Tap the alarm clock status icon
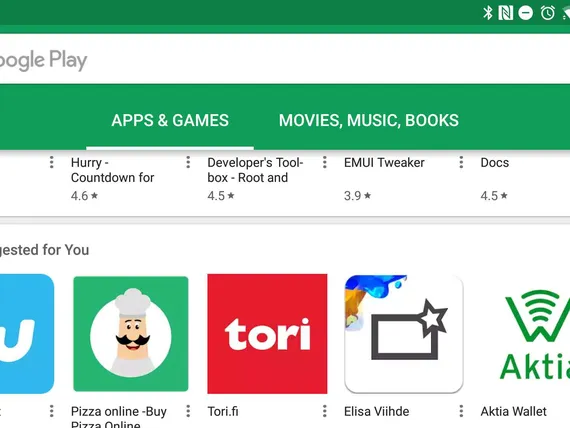The height and width of the screenshot is (428, 570). click(547, 13)
